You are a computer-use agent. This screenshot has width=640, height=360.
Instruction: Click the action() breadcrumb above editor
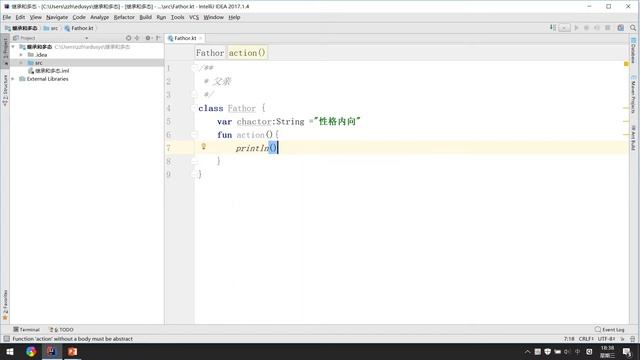point(247,53)
